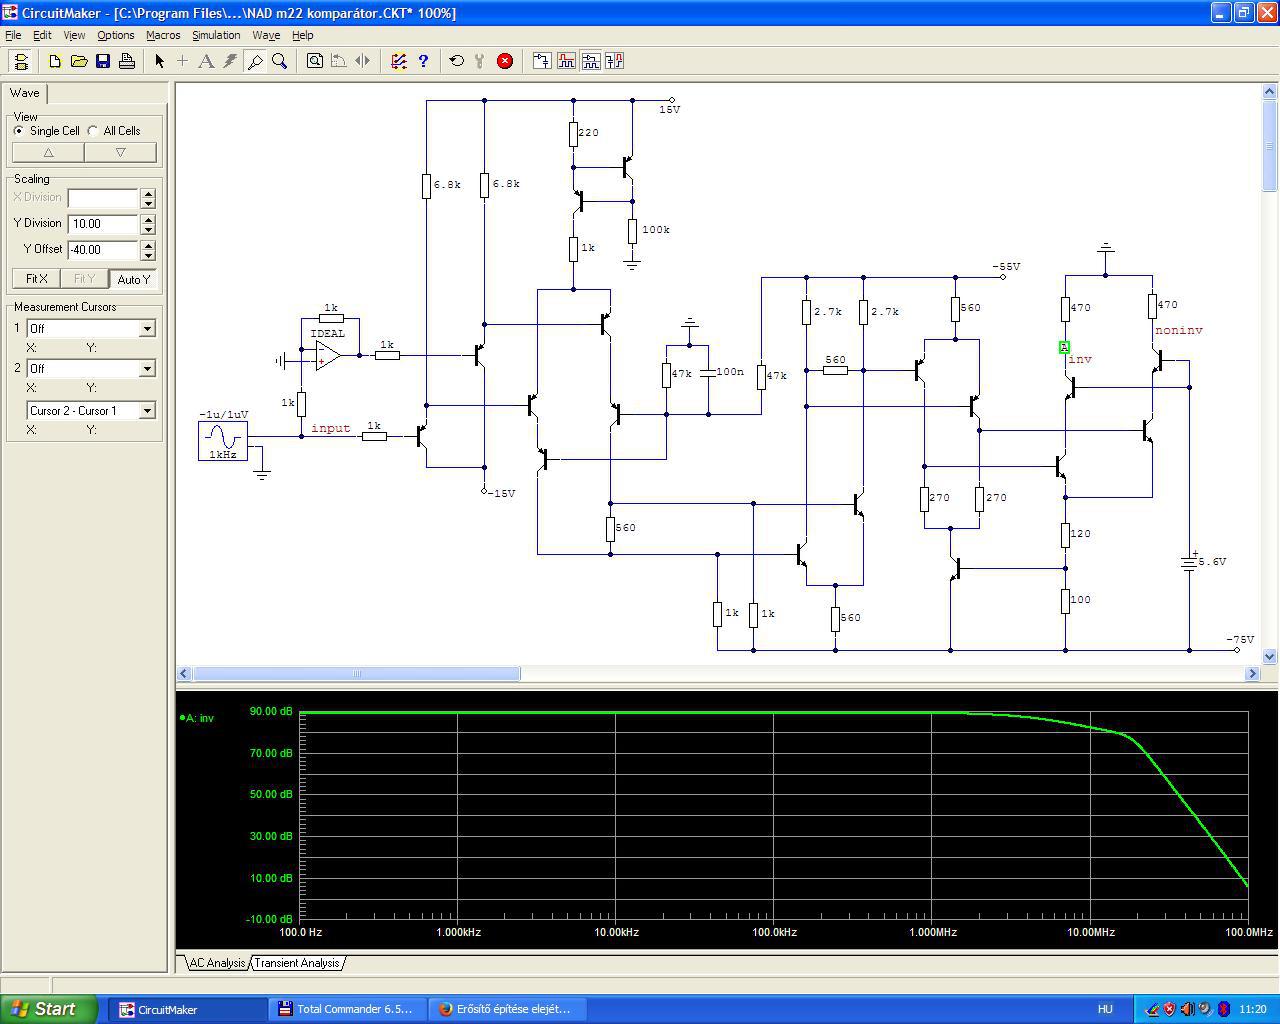Click the schematic horizontal scrollbar thumb

click(x=356, y=674)
